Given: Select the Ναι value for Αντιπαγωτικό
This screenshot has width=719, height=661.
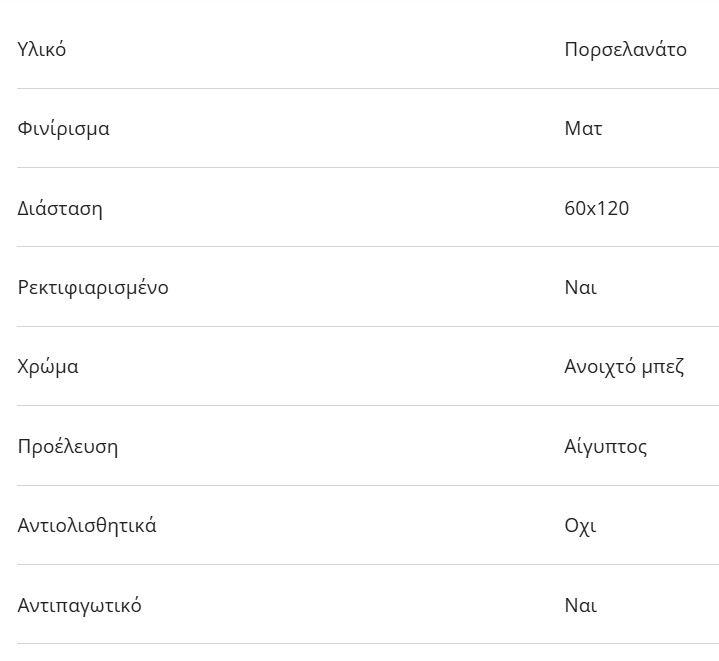Looking at the screenshot, I should click(x=580, y=605).
